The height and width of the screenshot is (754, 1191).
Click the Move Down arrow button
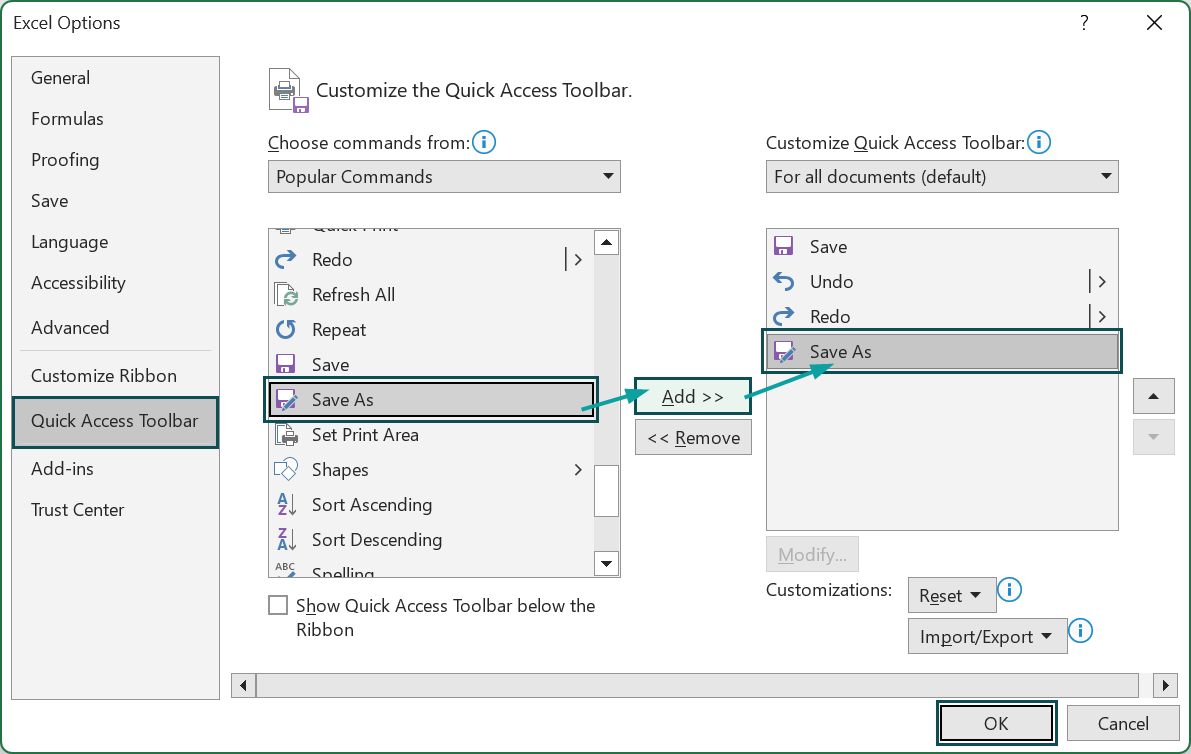[x=1154, y=437]
